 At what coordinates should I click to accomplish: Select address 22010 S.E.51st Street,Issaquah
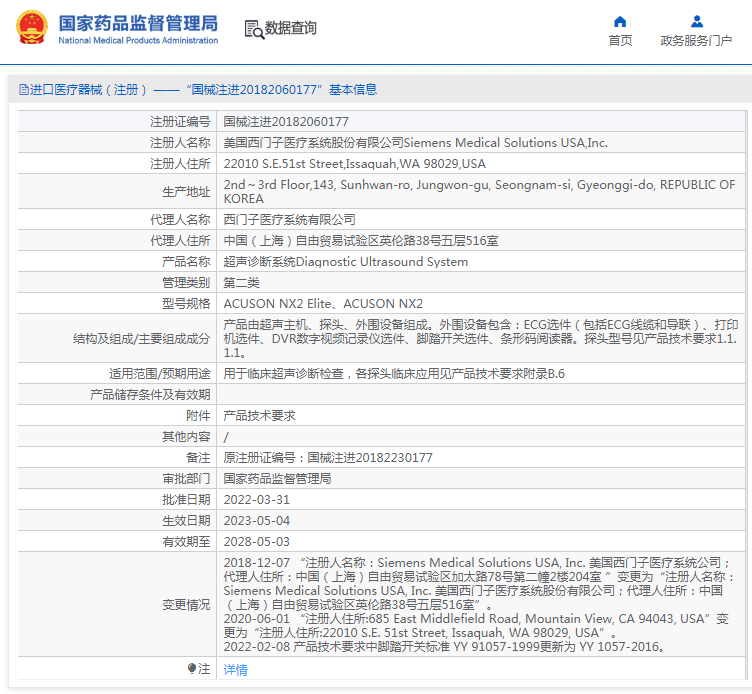(x=354, y=164)
